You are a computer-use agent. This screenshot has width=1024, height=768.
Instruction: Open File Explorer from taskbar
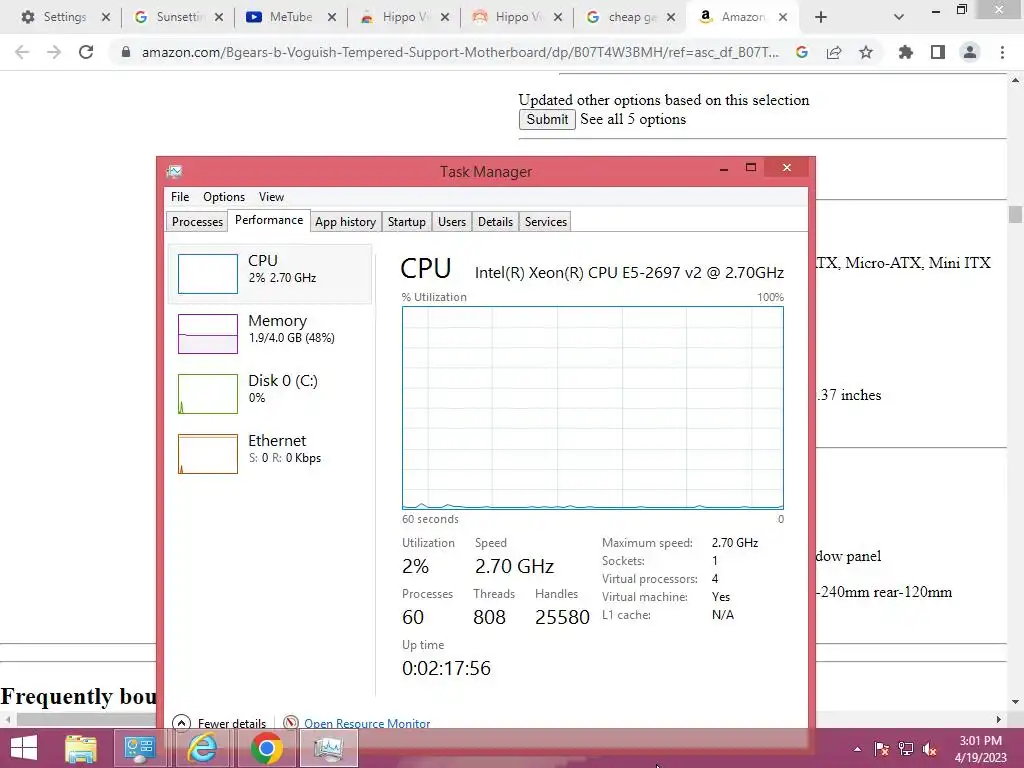(80, 748)
